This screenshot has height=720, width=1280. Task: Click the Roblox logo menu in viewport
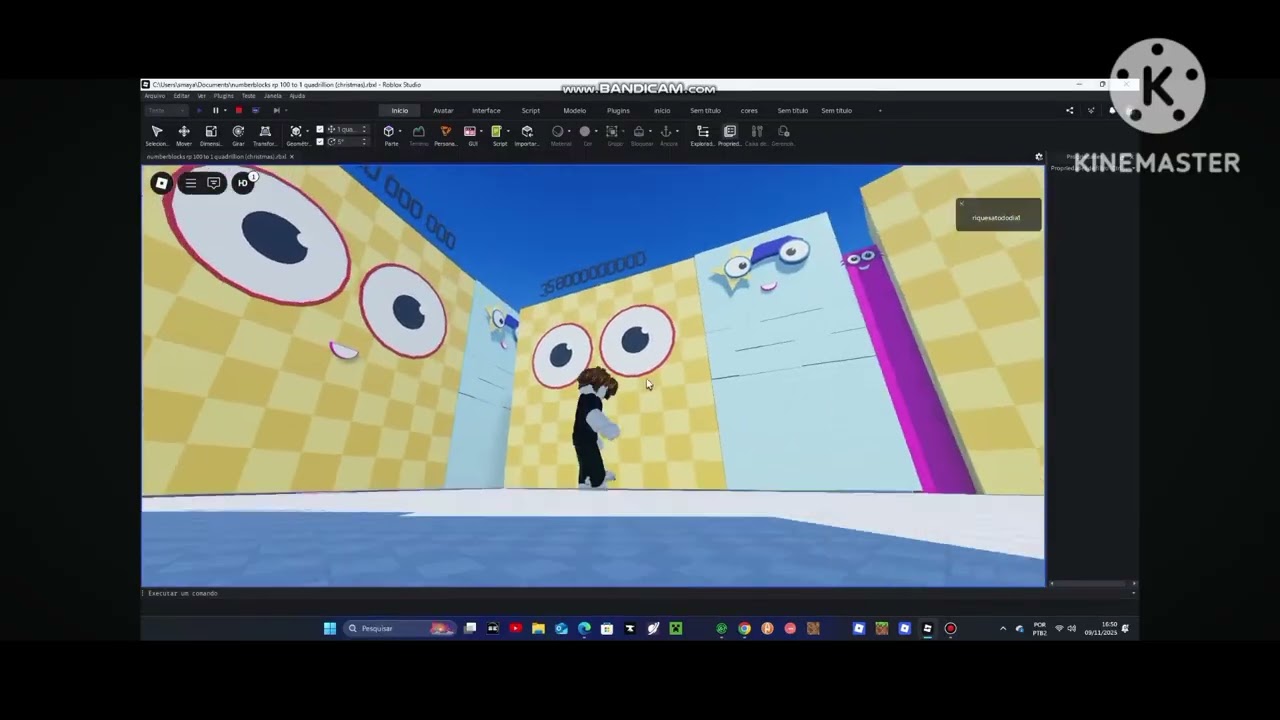click(161, 183)
